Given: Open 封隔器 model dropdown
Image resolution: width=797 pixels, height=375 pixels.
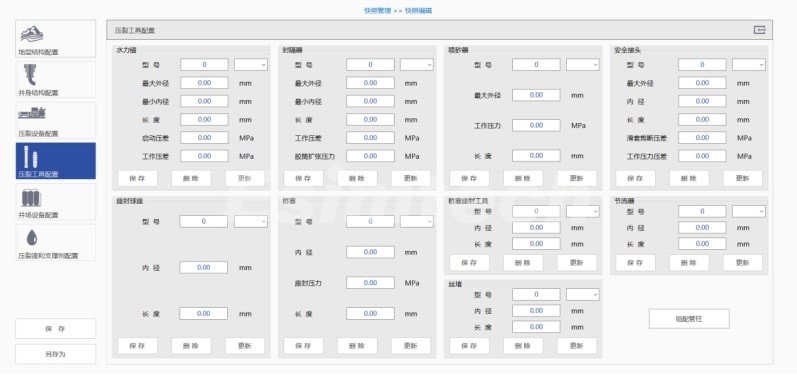Looking at the screenshot, I should [x=417, y=65].
